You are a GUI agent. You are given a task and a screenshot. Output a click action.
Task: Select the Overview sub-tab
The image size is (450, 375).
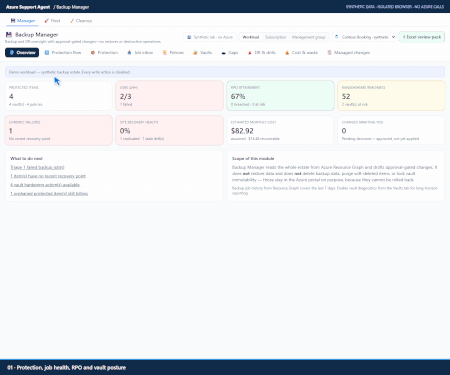[x=22, y=53]
